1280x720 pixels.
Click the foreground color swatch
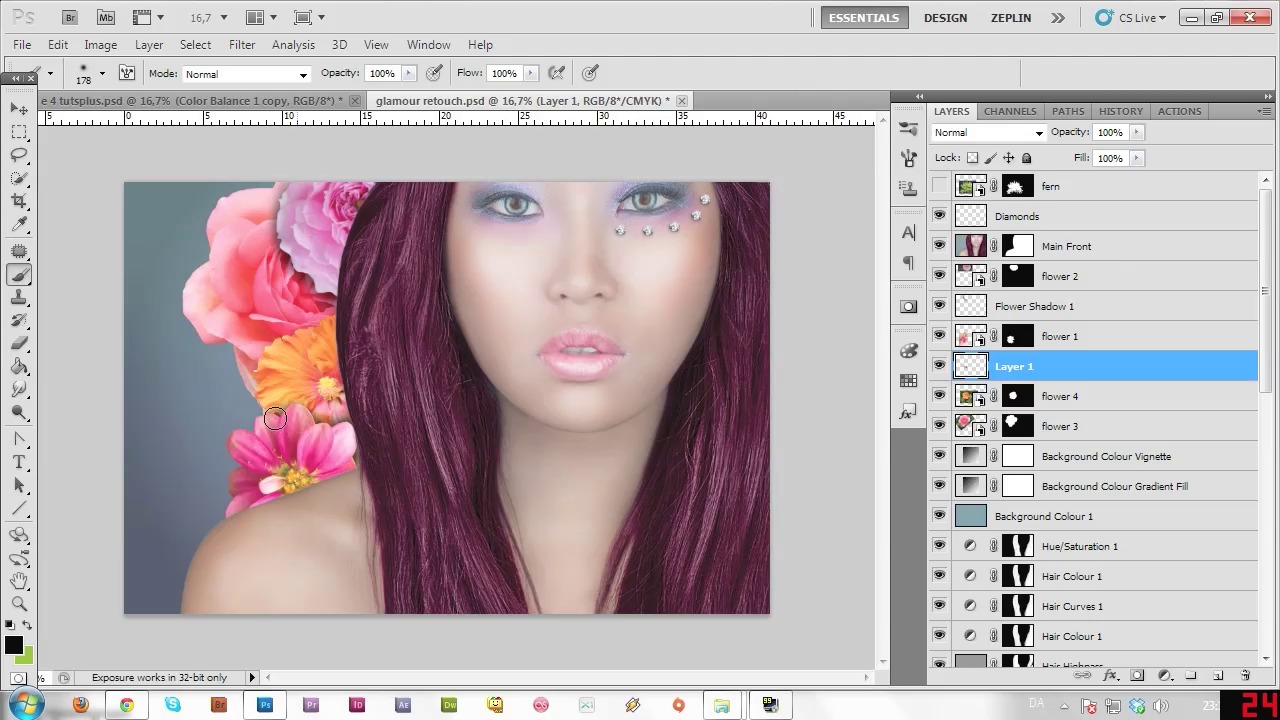coord(13,645)
